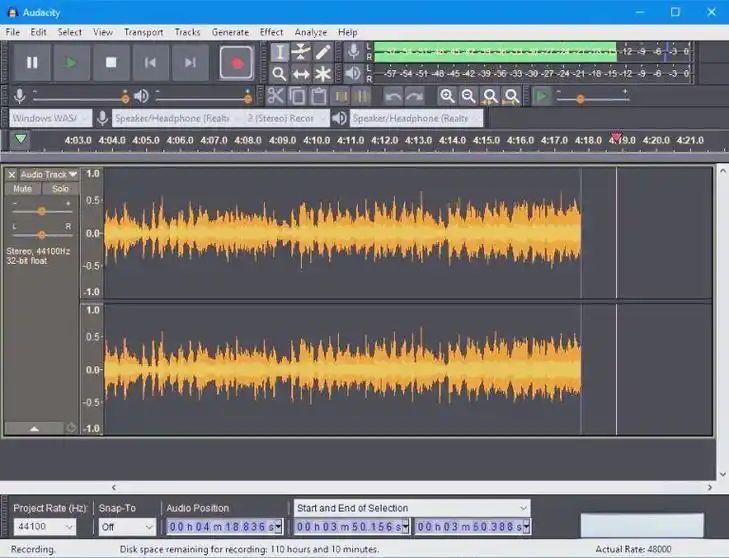Click the Copy icon
The height and width of the screenshot is (558, 729).
[297, 96]
